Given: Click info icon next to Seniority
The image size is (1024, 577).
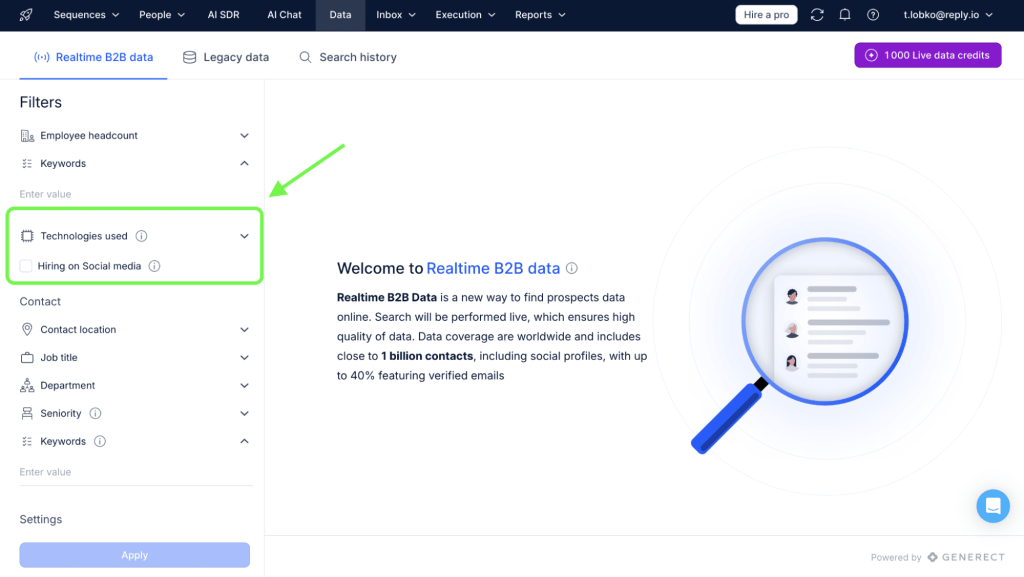Looking at the screenshot, I should click(95, 413).
